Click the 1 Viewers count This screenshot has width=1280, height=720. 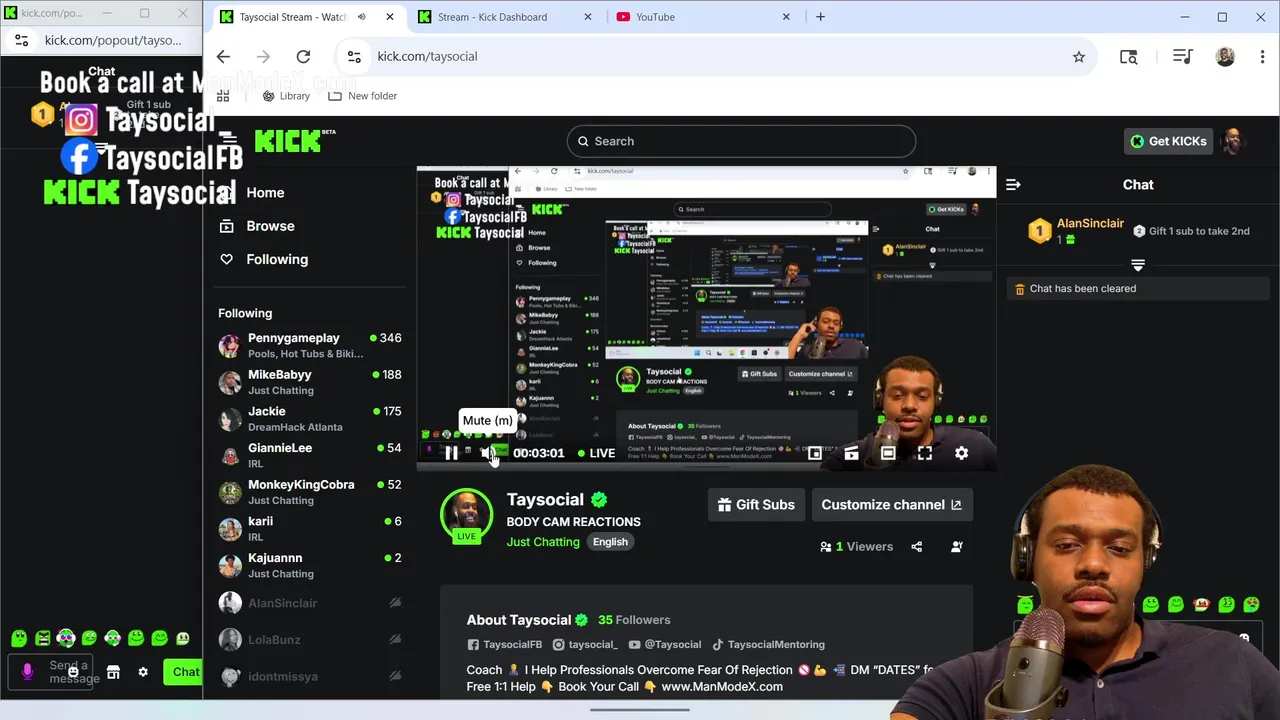point(856,547)
